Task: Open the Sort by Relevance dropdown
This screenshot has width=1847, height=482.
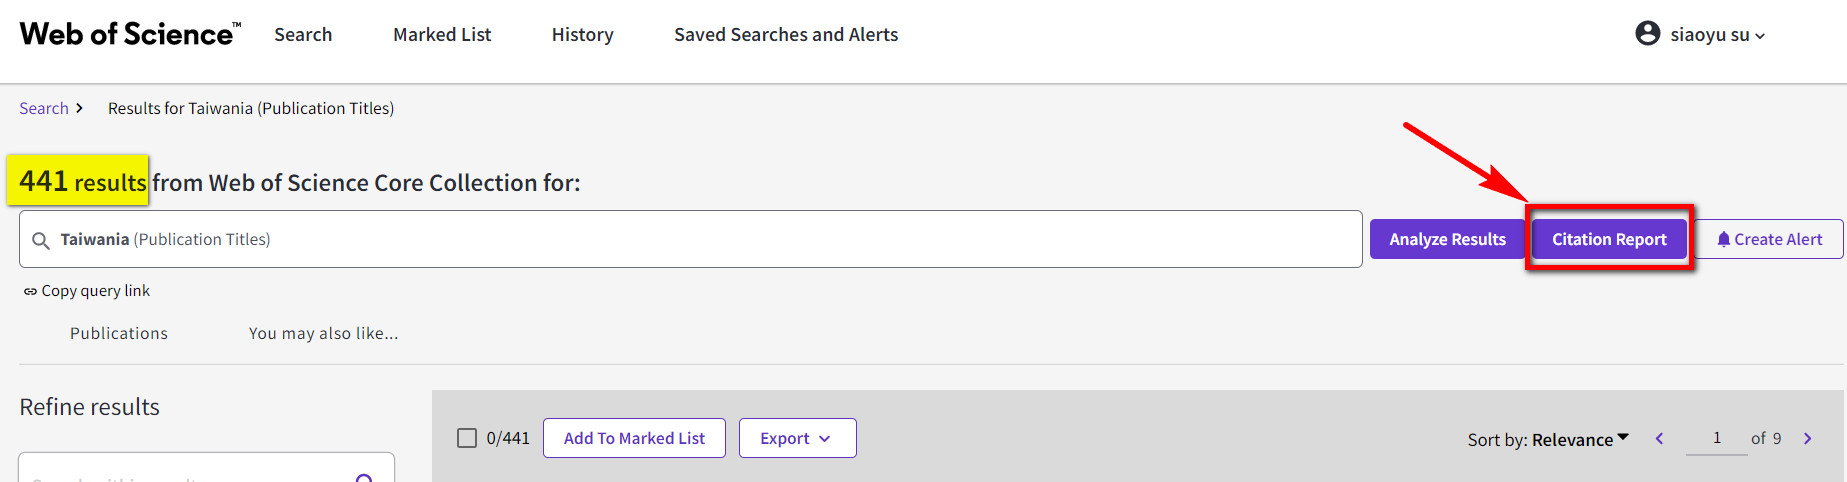Action: pyautogui.click(x=1548, y=439)
